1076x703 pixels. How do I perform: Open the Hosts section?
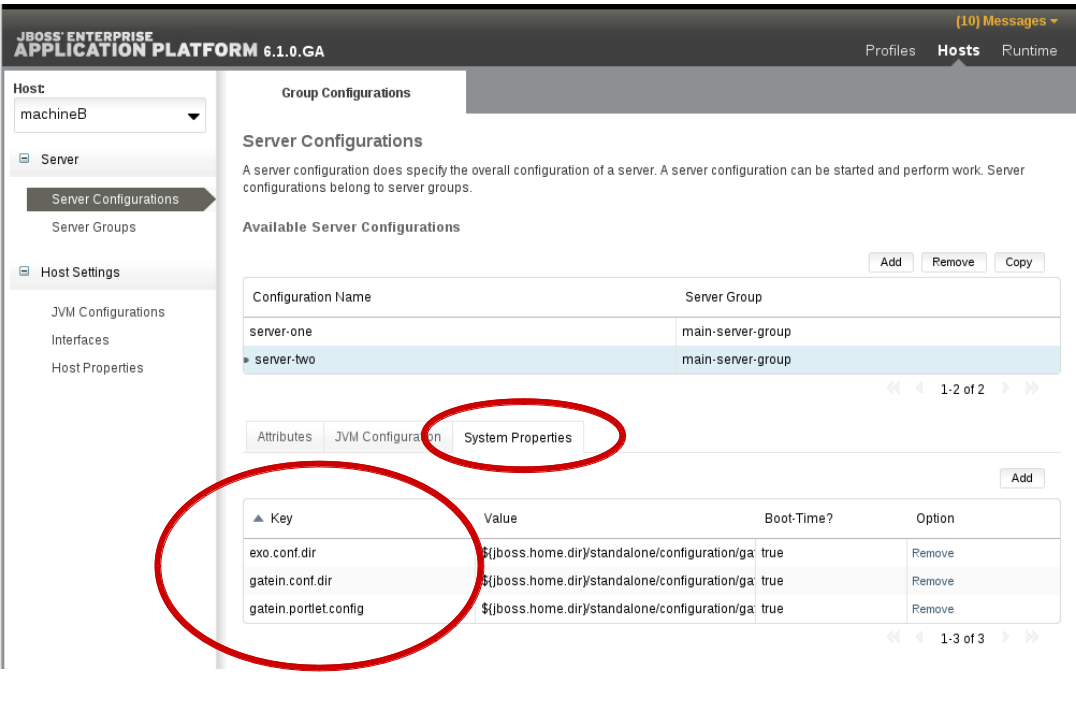(x=959, y=51)
